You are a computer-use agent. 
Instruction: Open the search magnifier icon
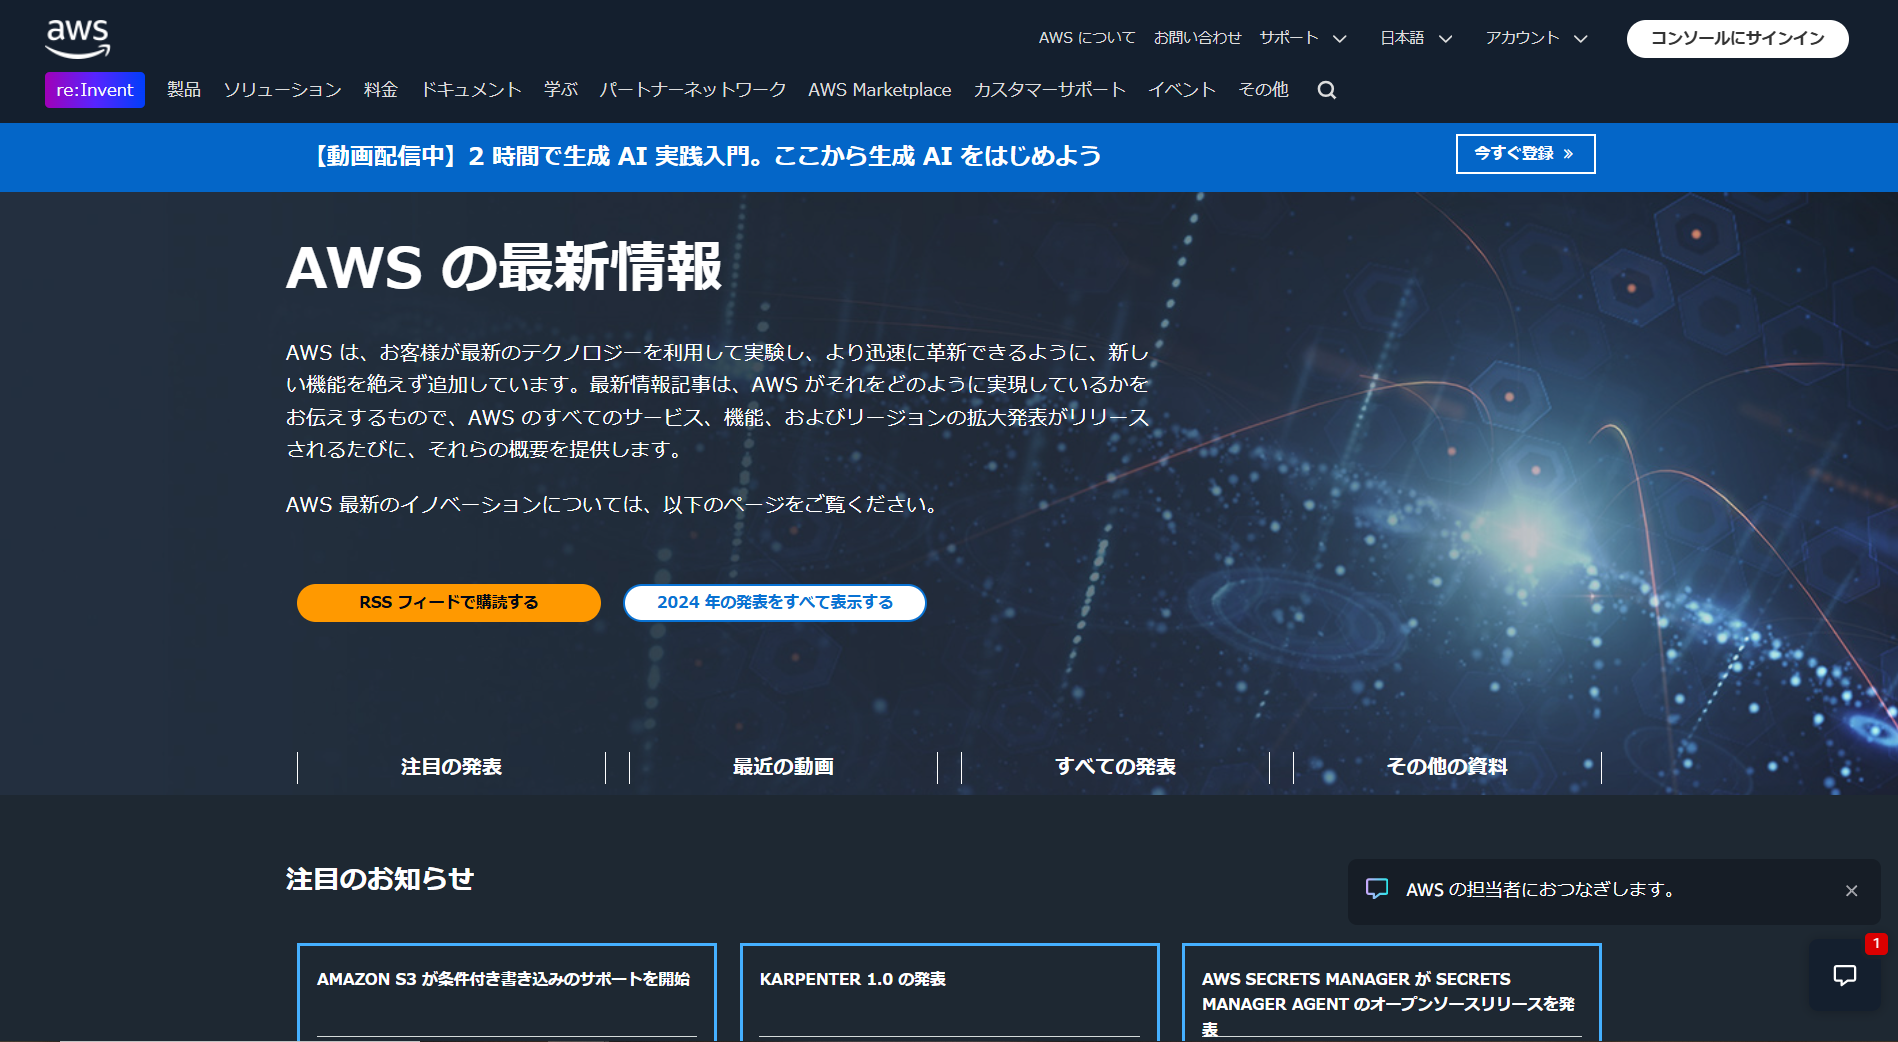1327,90
